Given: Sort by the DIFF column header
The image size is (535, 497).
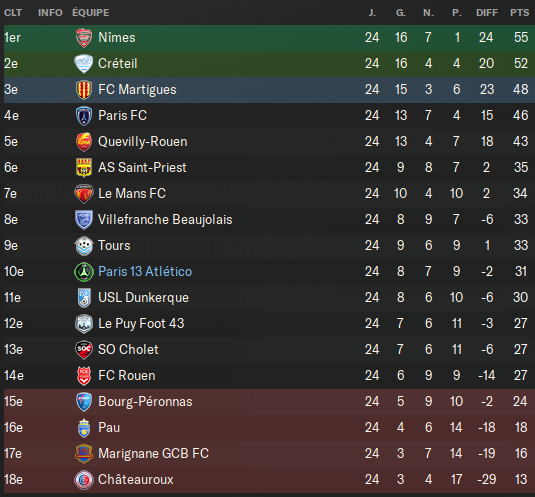Looking at the screenshot, I should click(x=487, y=13).
